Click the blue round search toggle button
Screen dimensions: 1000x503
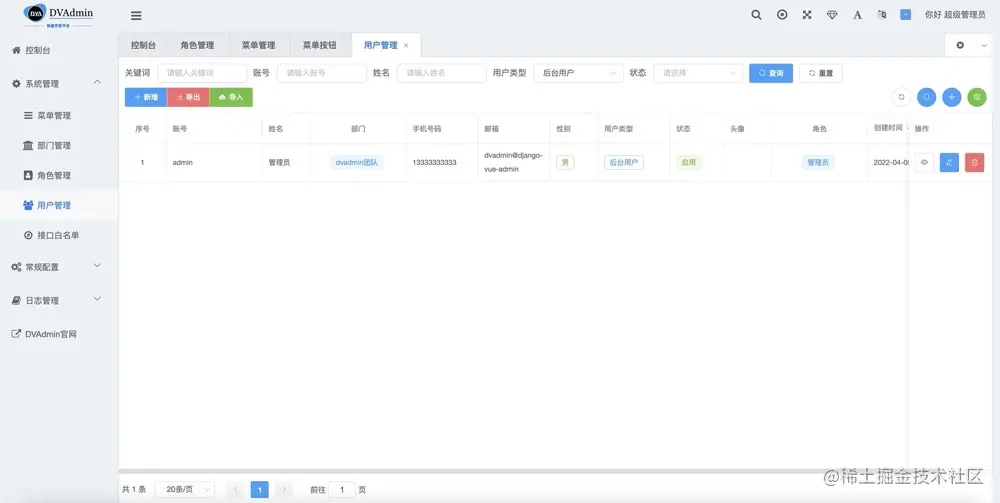[x=927, y=97]
